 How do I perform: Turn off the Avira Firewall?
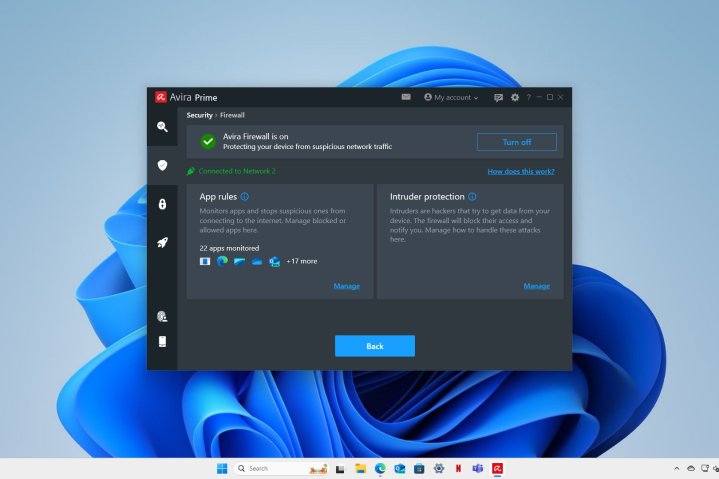tap(516, 142)
